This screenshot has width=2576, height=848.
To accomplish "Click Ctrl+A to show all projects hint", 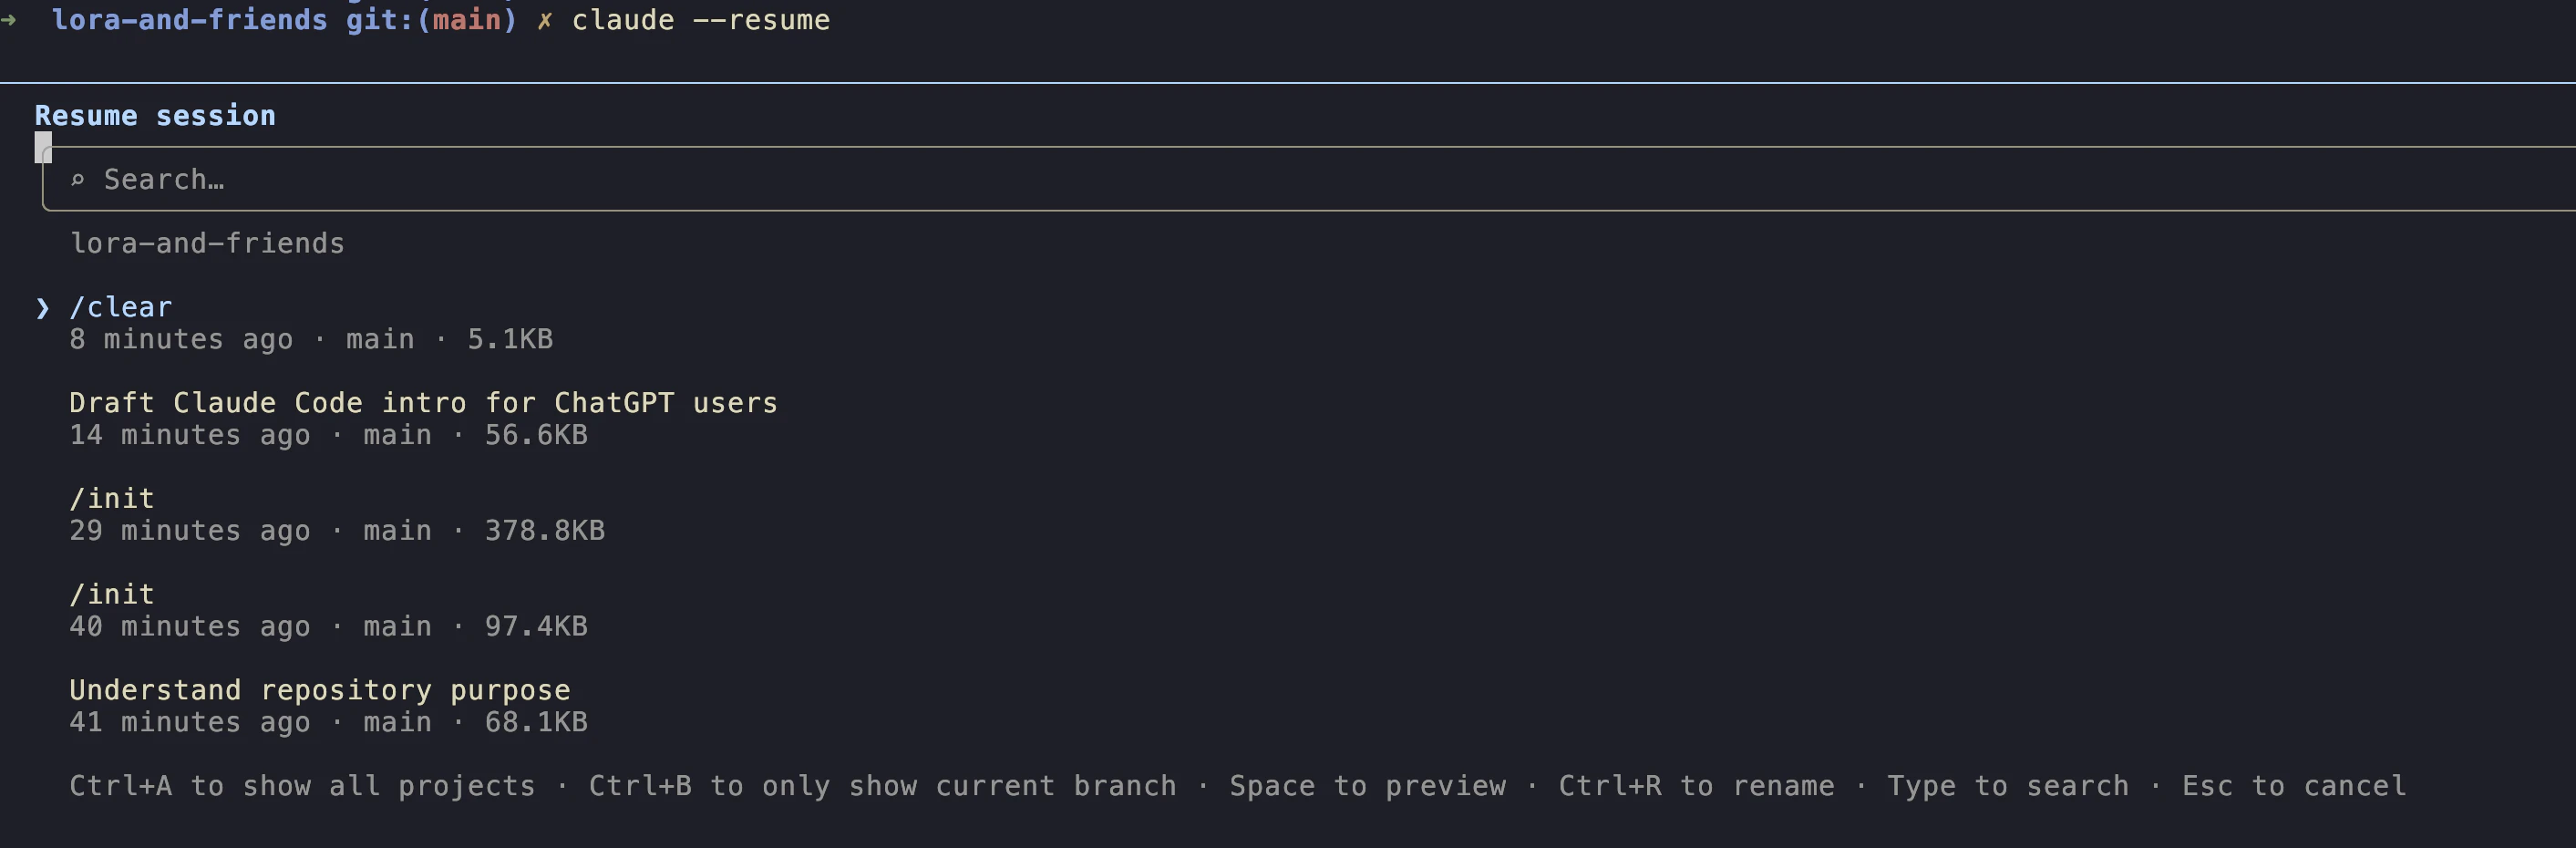I will click(x=302, y=786).
